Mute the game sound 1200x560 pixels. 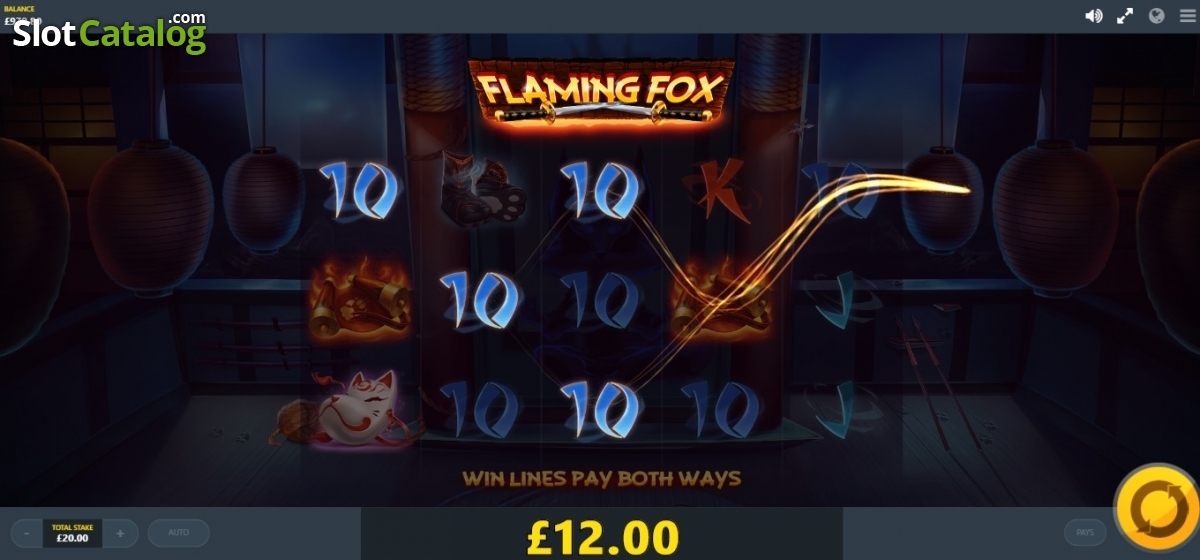click(1094, 16)
